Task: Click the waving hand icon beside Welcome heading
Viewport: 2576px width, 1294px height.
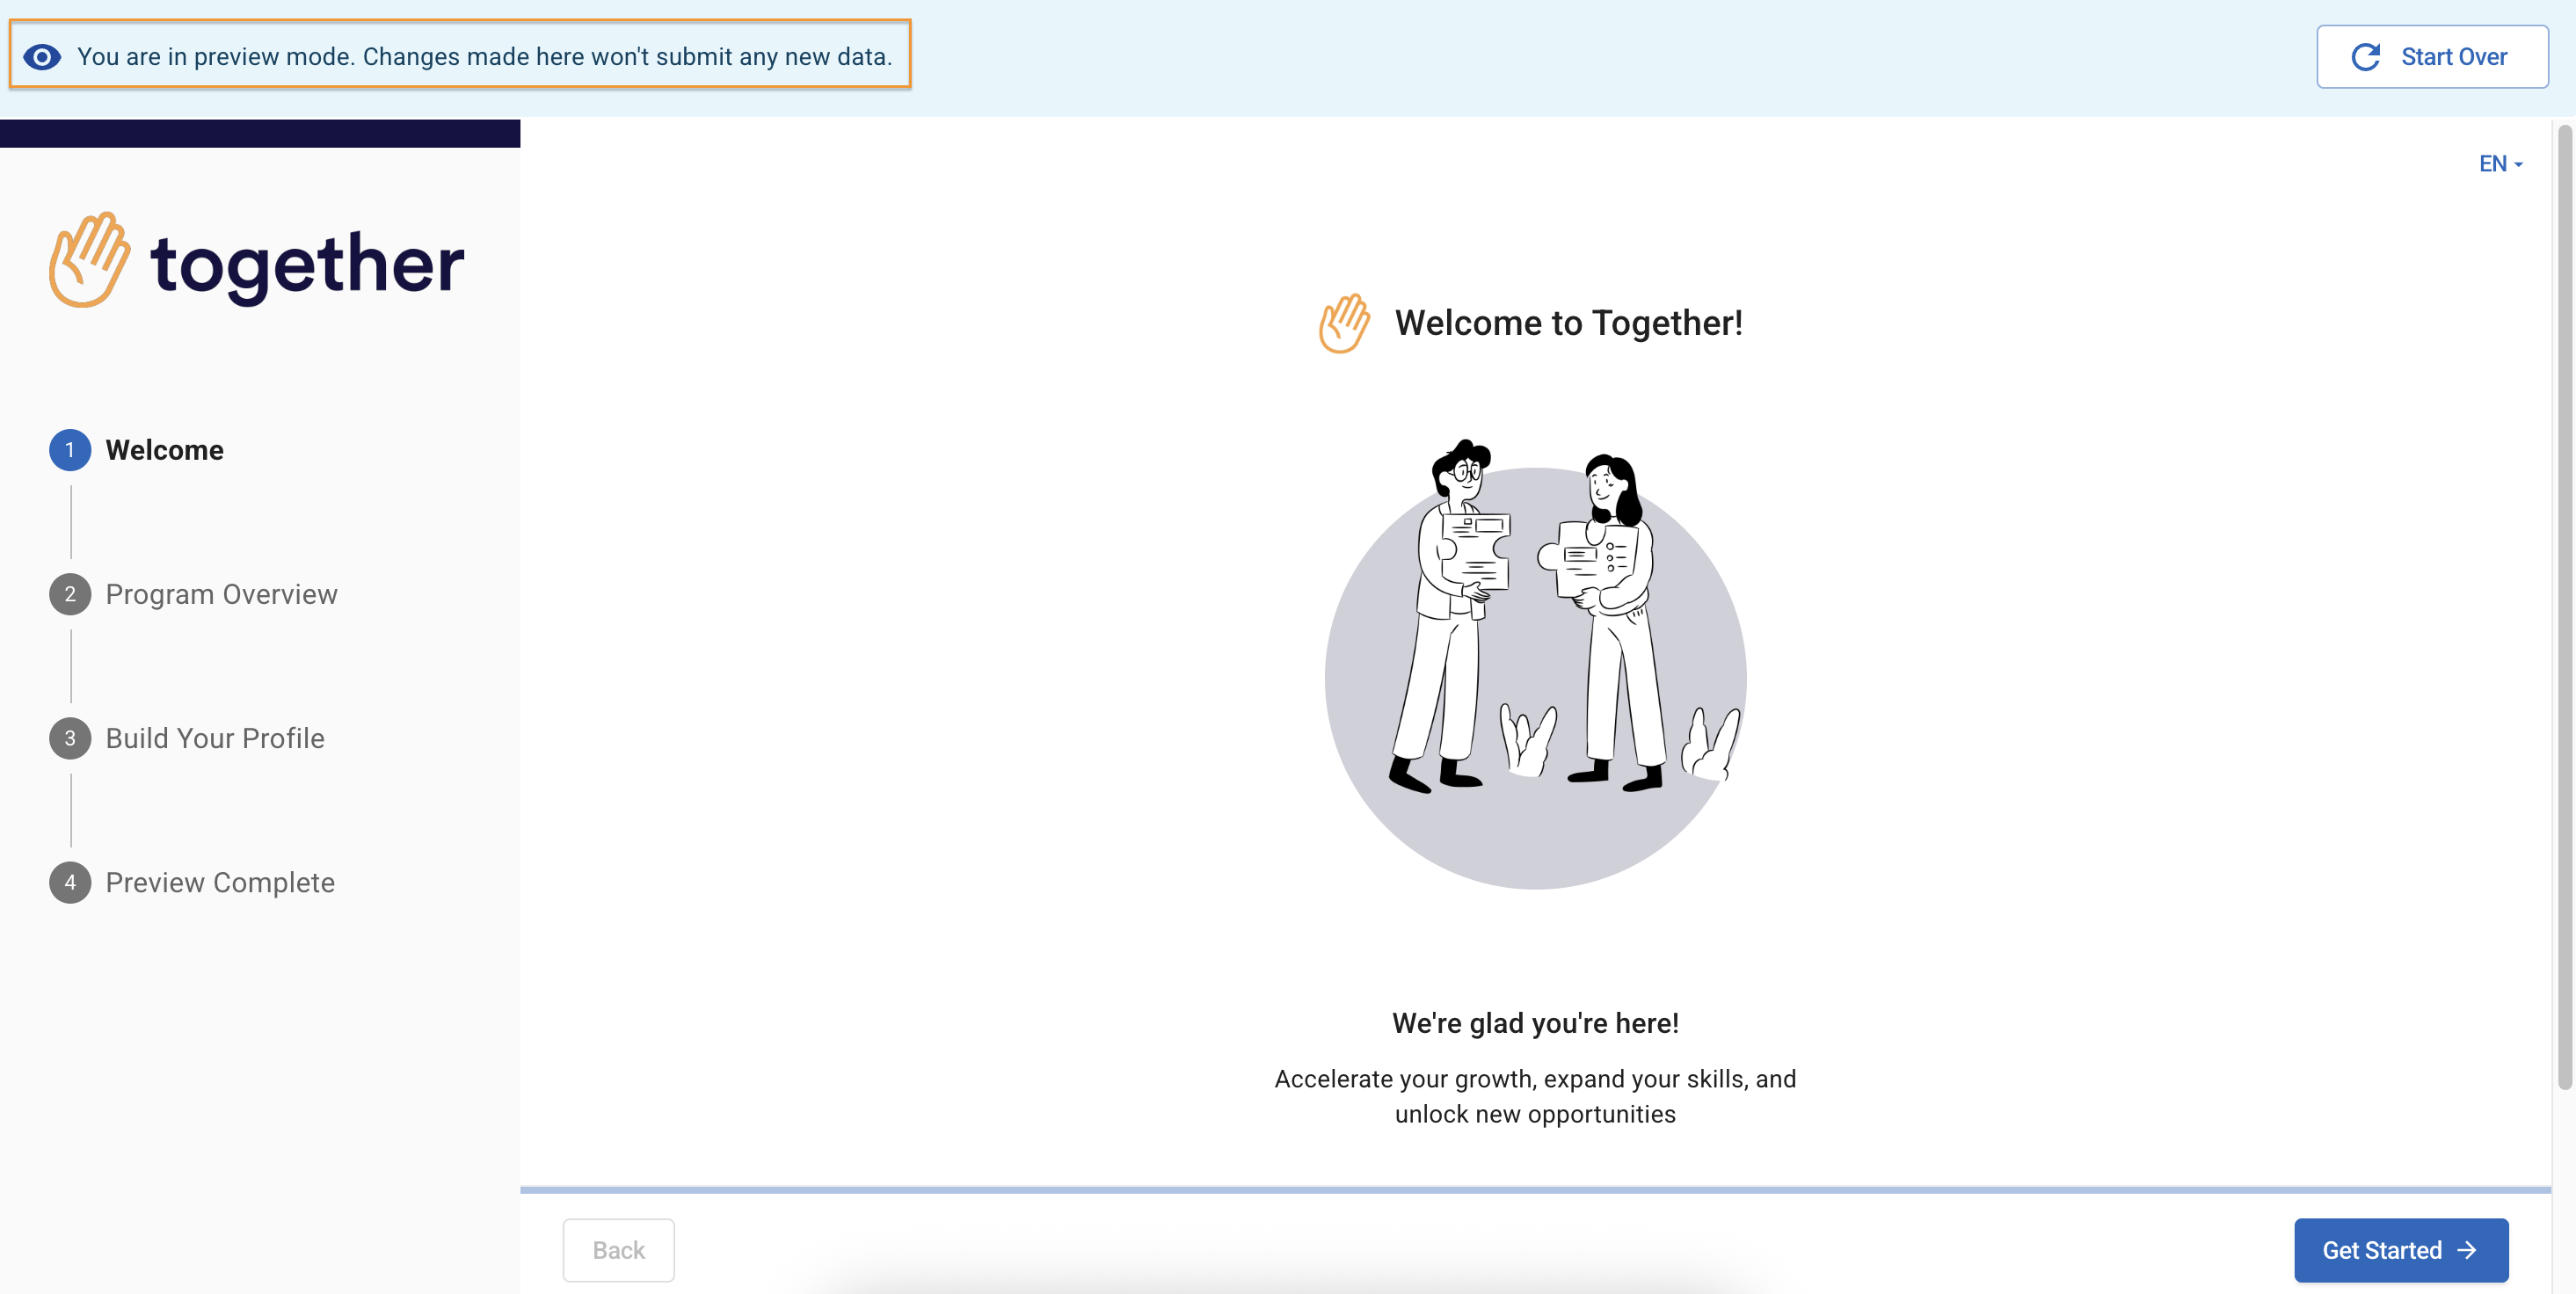Action: pyautogui.click(x=1344, y=323)
